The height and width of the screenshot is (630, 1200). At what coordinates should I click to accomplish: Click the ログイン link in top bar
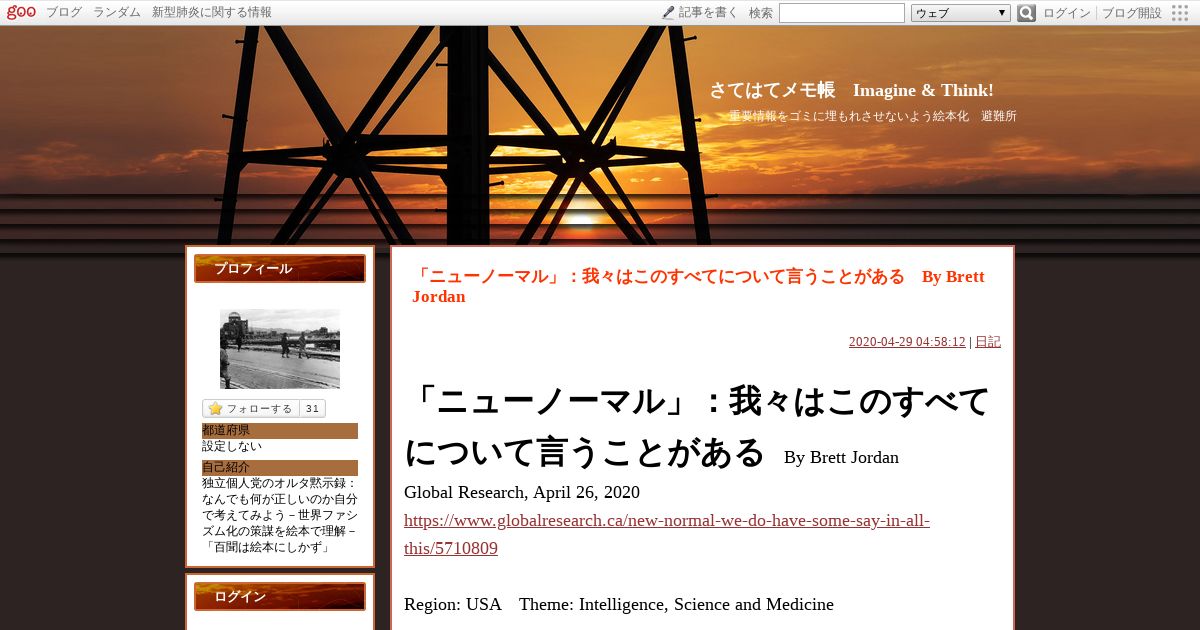click(1067, 13)
